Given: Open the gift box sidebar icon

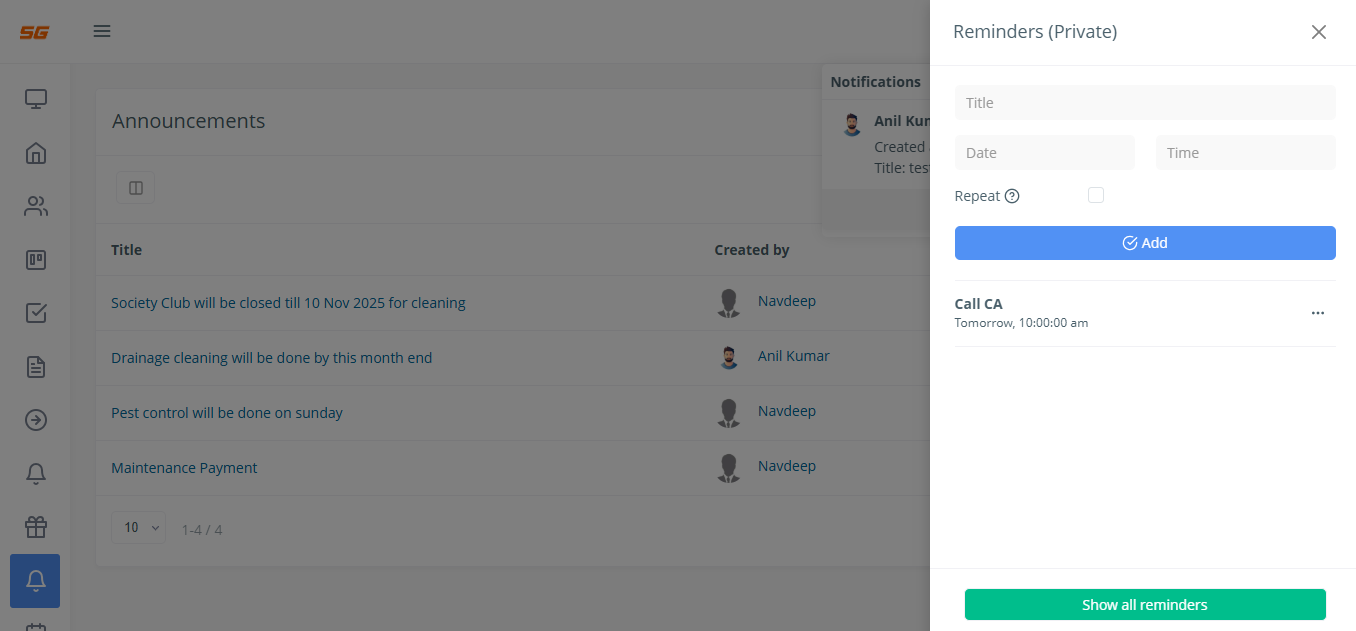Looking at the screenshot, I should [36, 526].
